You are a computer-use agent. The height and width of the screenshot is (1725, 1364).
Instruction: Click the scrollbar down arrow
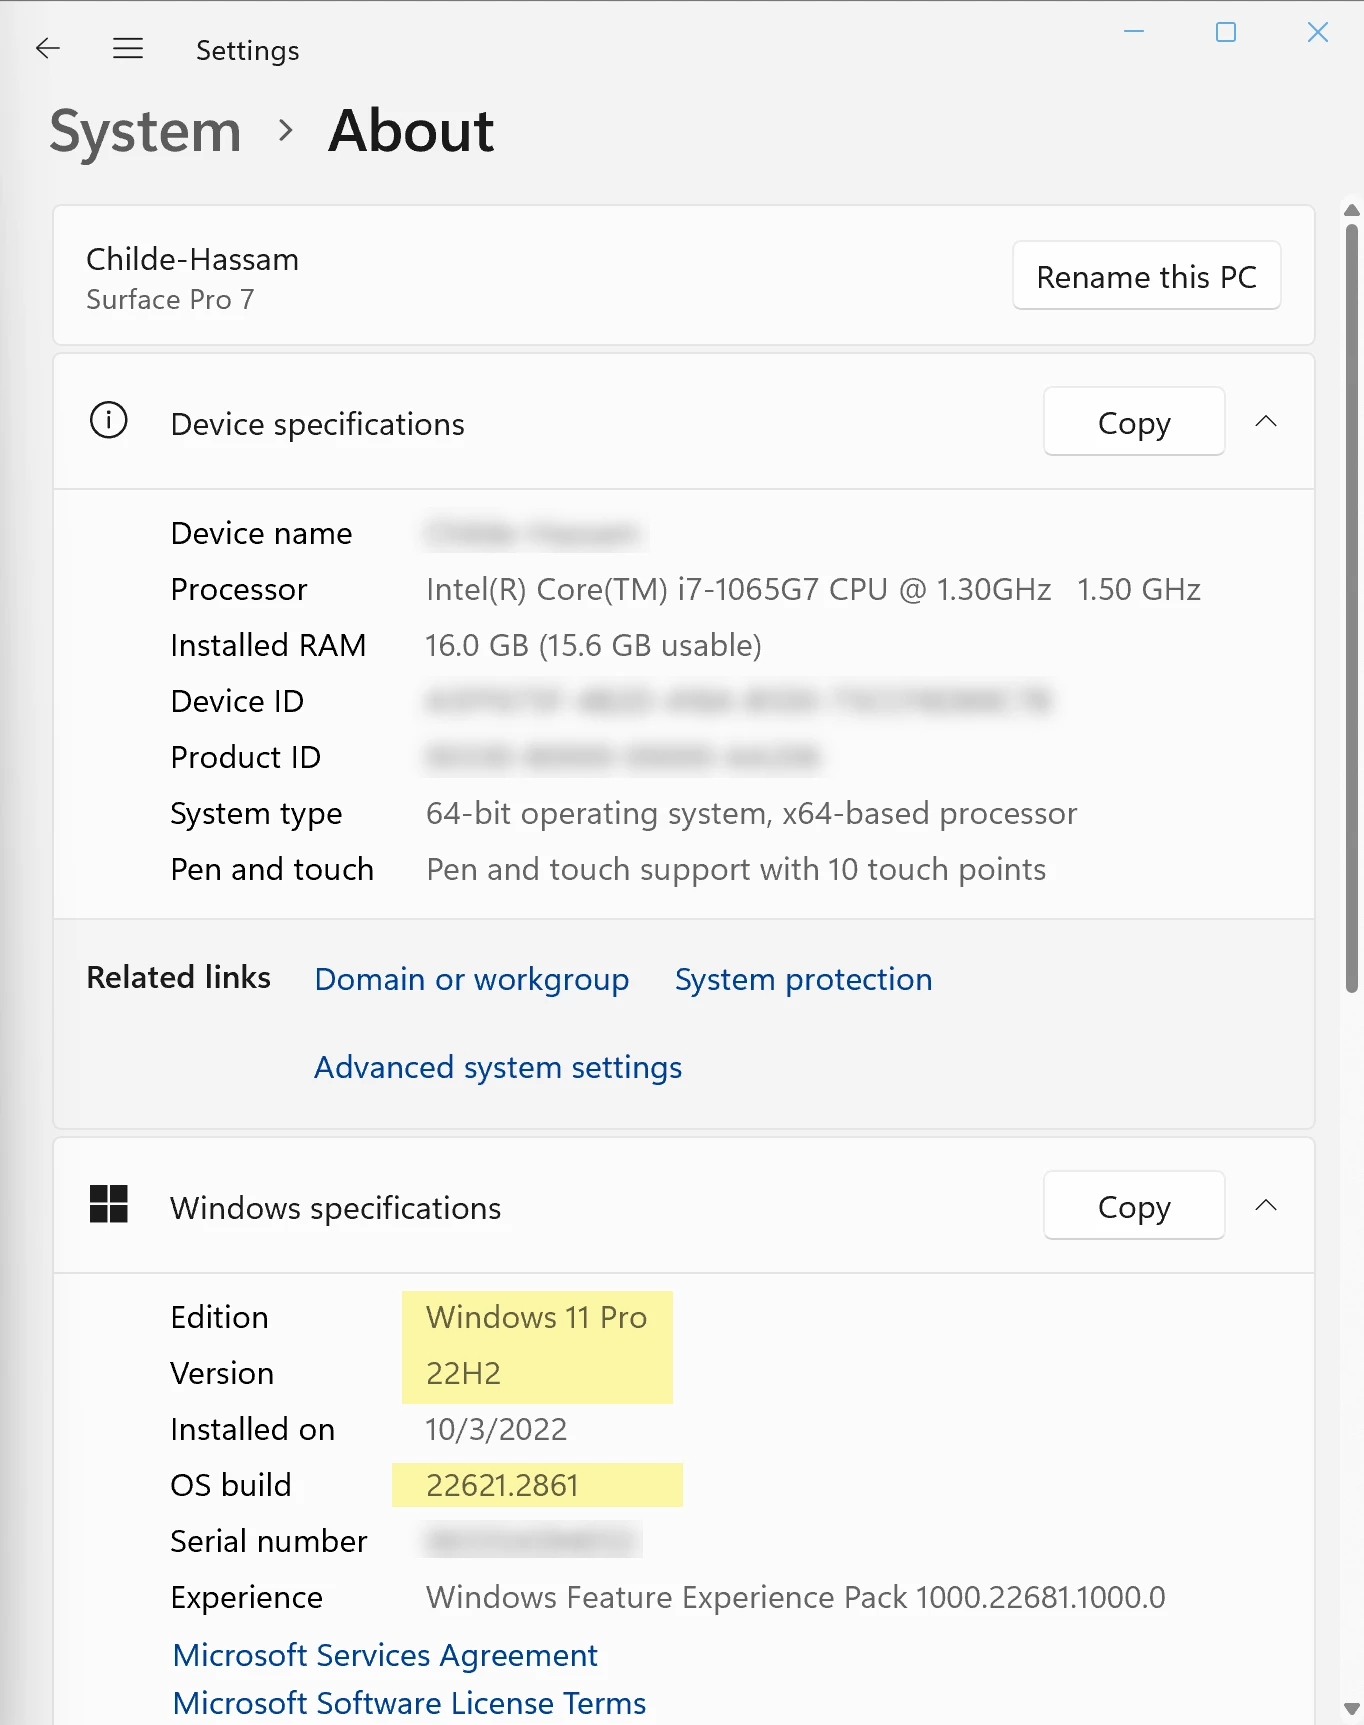1352,1709
